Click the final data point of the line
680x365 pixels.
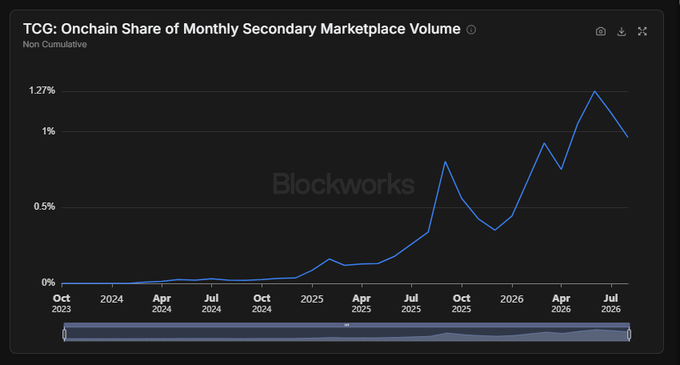point(628,137)
